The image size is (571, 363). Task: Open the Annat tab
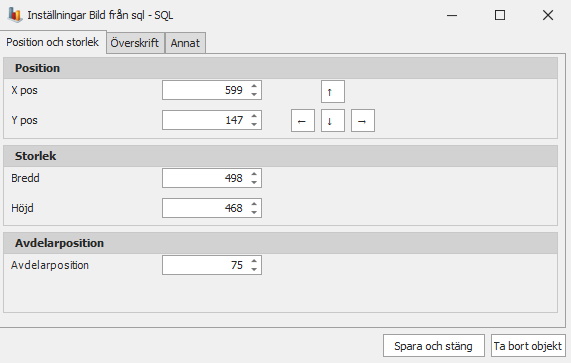coord(185,43)
